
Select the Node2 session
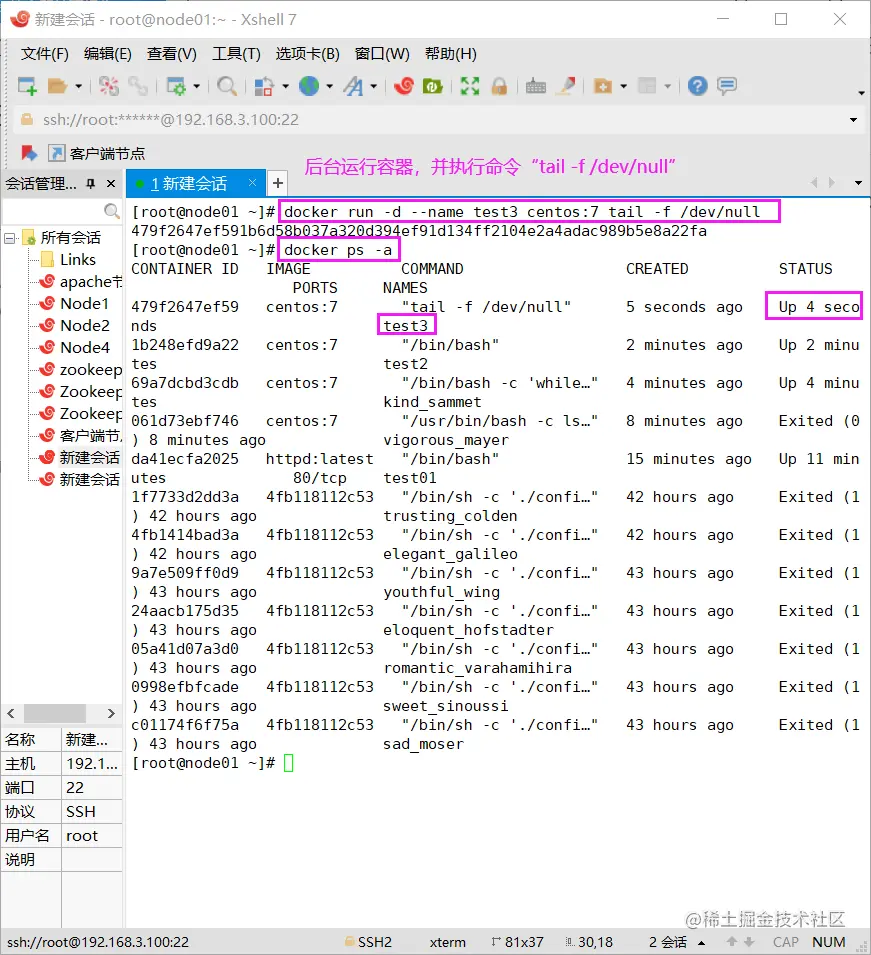coord(74,325)
